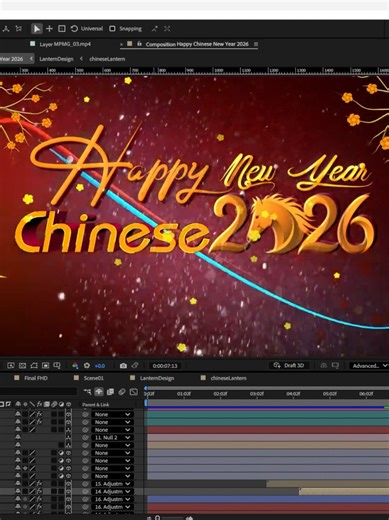Select the Selection arrow tool
Image resolution: width=389 pixels, height=520 pixels.
point(36,29)
